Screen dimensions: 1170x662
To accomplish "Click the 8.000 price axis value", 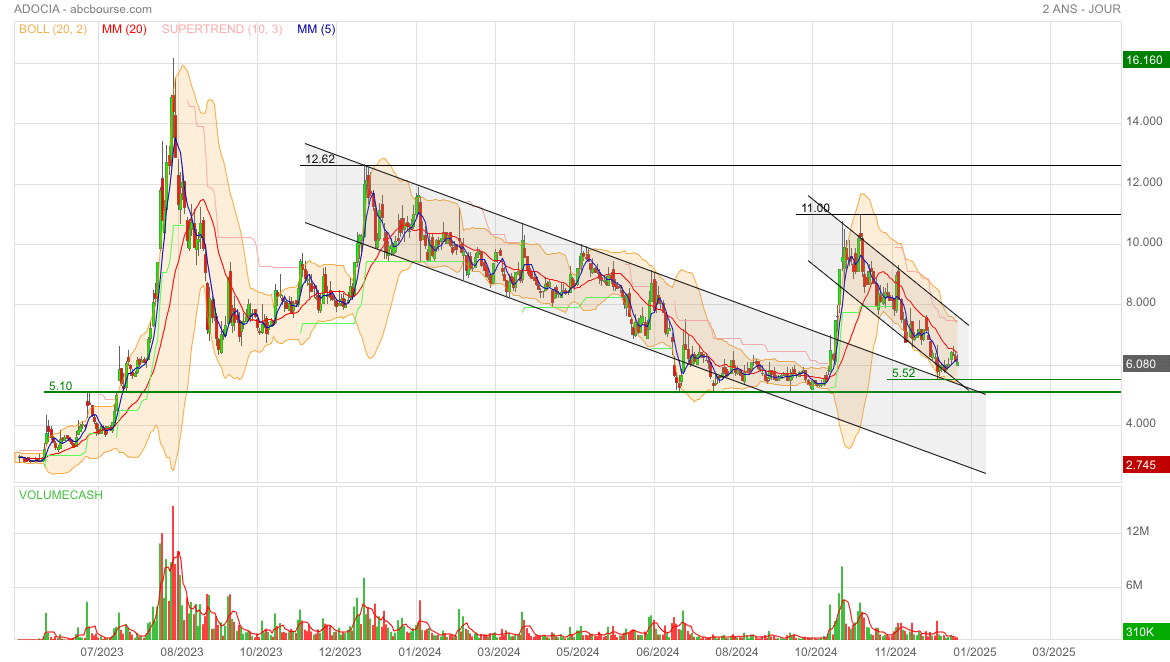I will click(x=1141, y=302).
